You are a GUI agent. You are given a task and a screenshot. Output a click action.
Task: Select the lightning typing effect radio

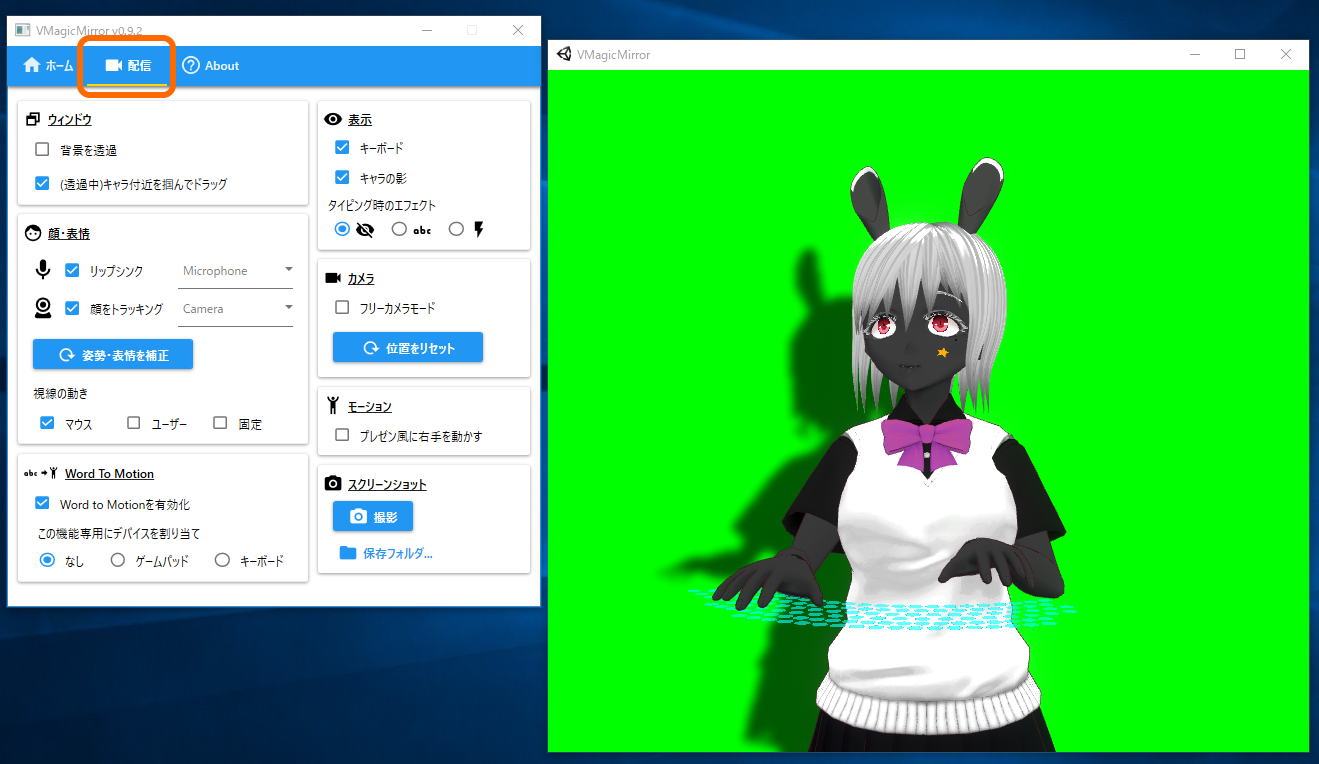click(x=457, y=229)
